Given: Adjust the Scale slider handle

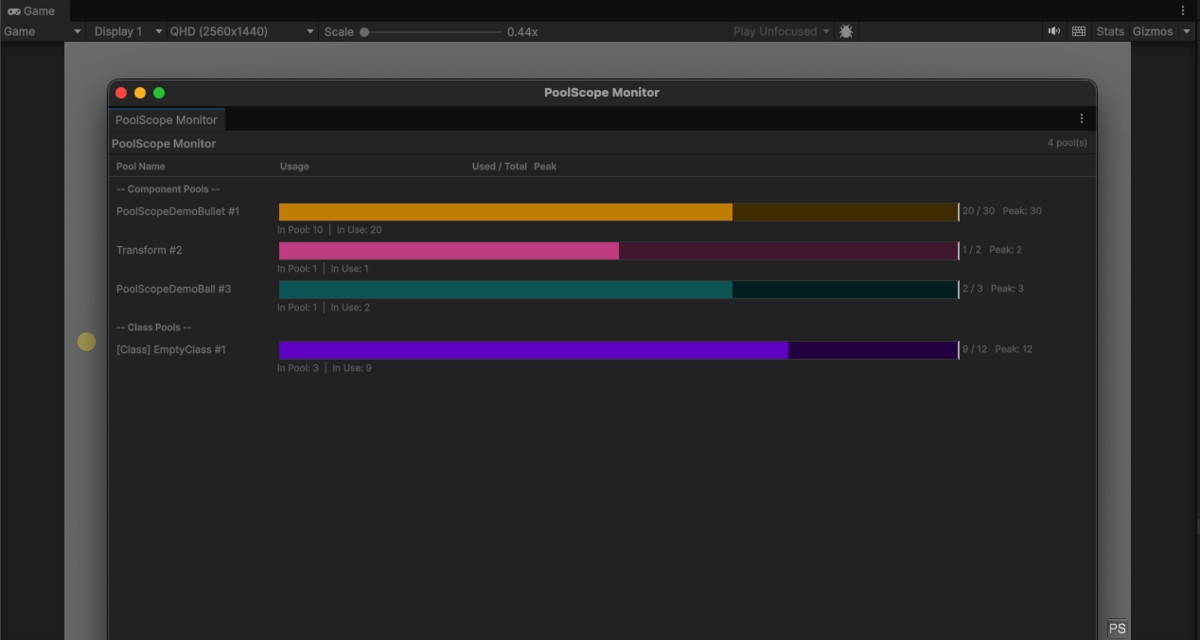Looking at the screenshot, I should click(364, 32).
